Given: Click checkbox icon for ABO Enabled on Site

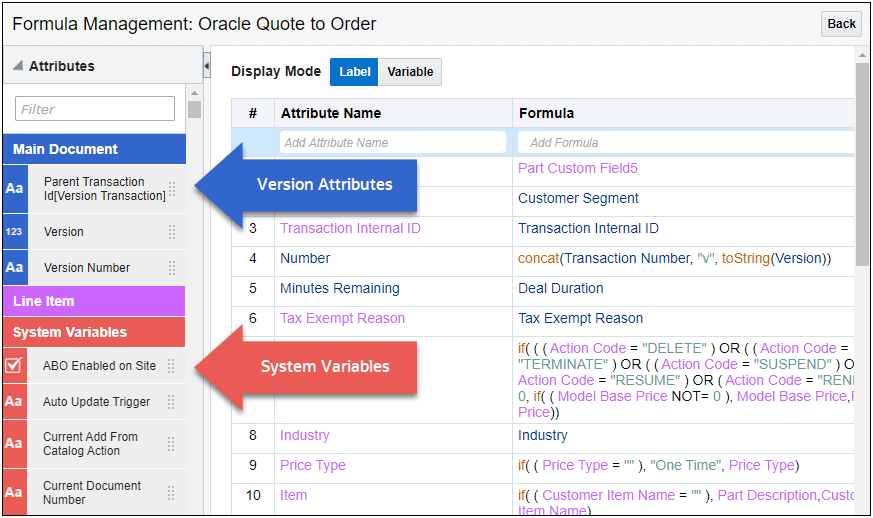Looking at the screenshot, I should coord(15,366).
